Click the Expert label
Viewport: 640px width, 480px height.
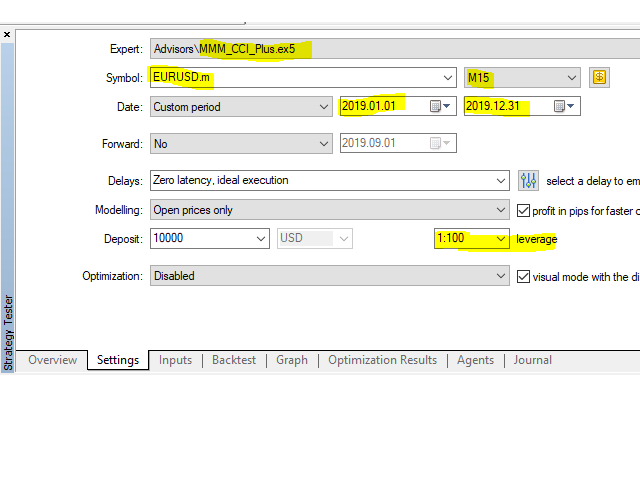coord(126,49)
